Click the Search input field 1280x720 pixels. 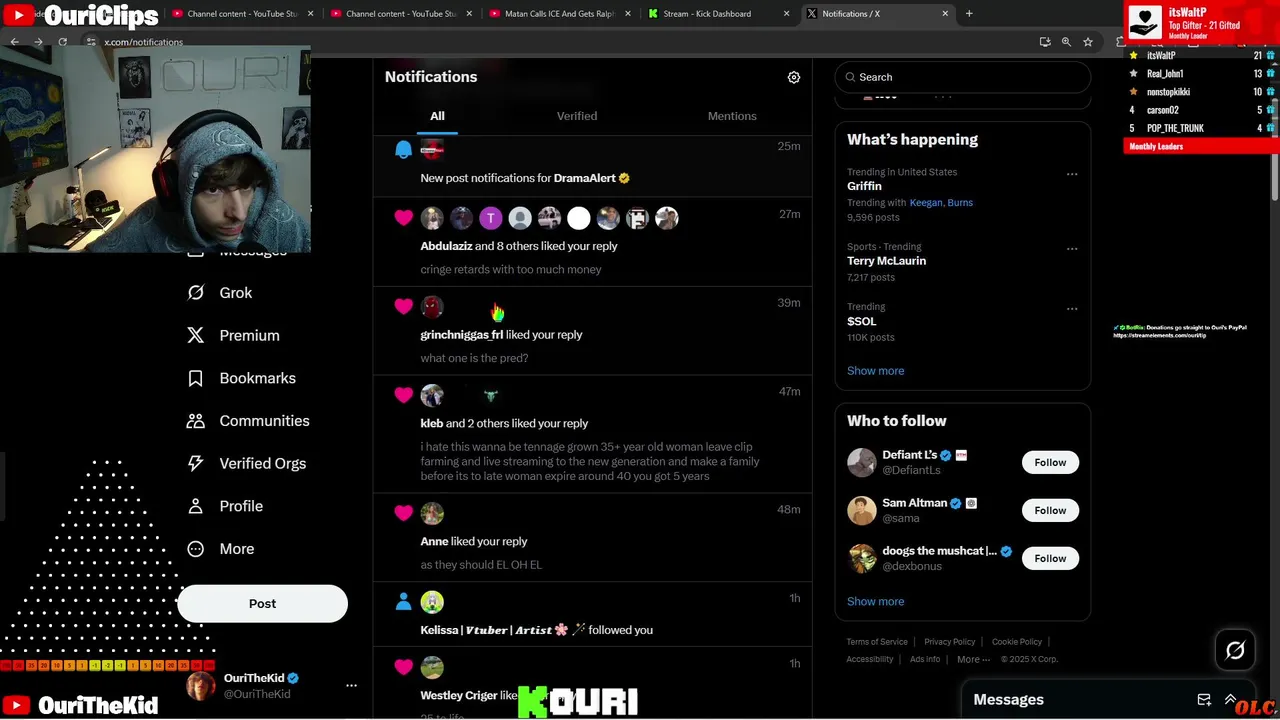(962, 77)
